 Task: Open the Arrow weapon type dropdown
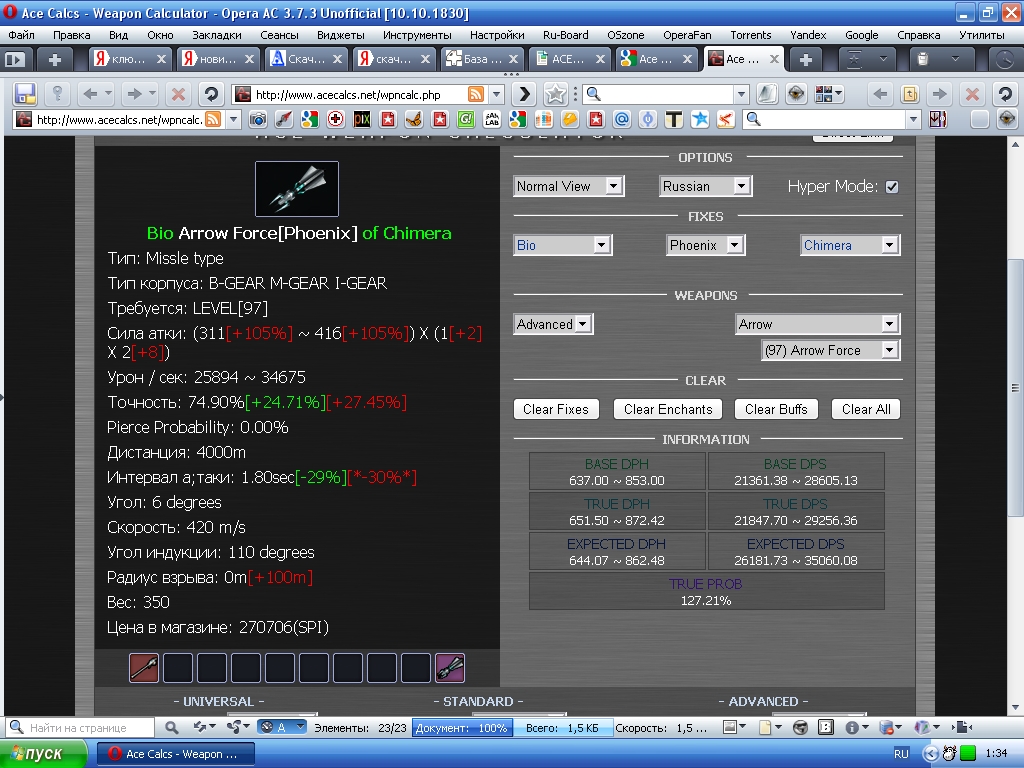pos(817,324)
